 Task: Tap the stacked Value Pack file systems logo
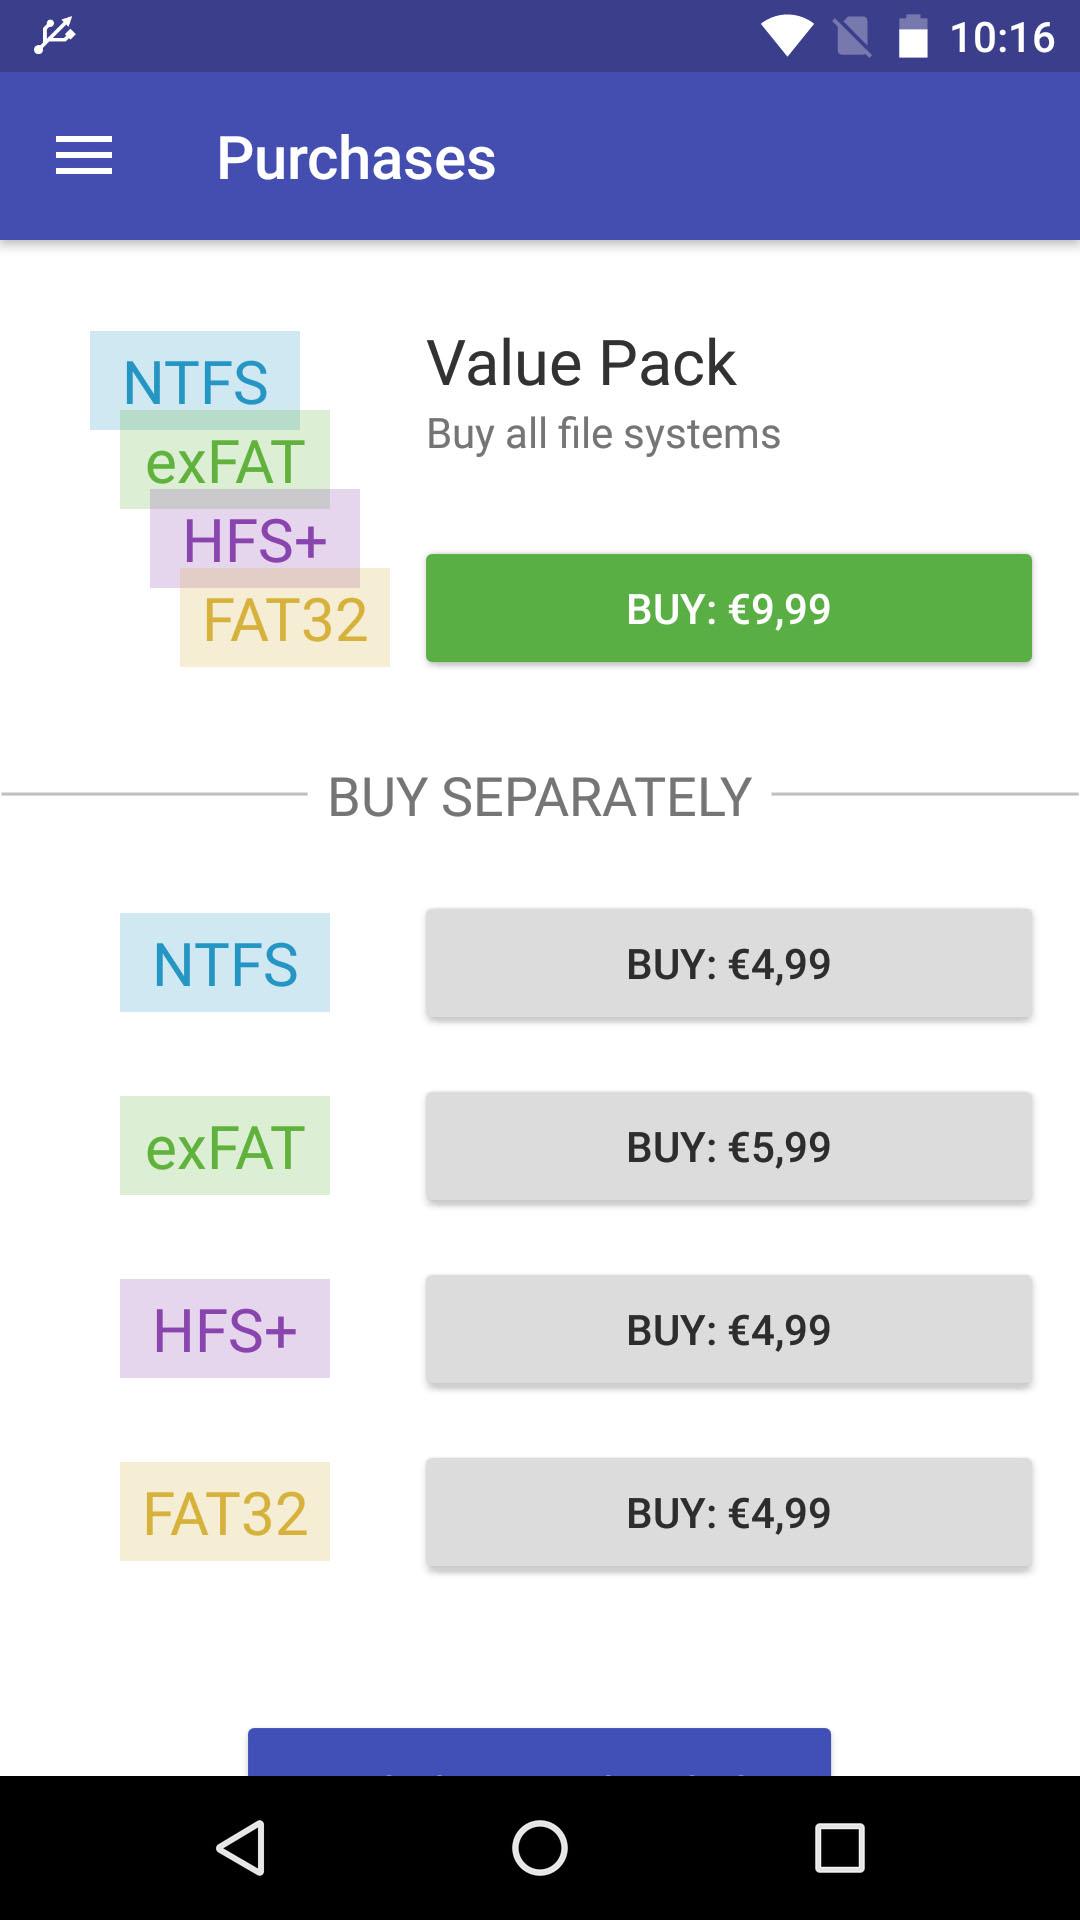pos(240,499)
